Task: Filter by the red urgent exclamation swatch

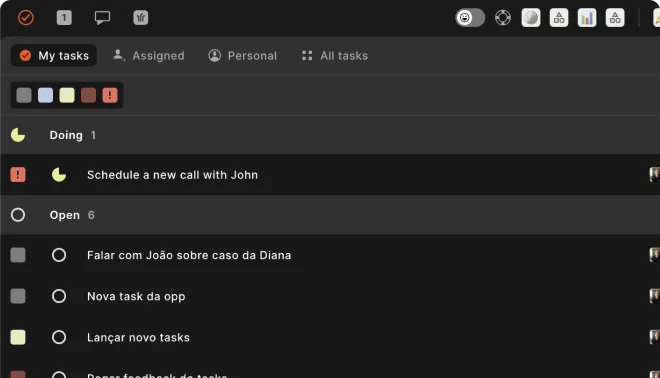Action: pyautogui.click(x=110, y=95)
